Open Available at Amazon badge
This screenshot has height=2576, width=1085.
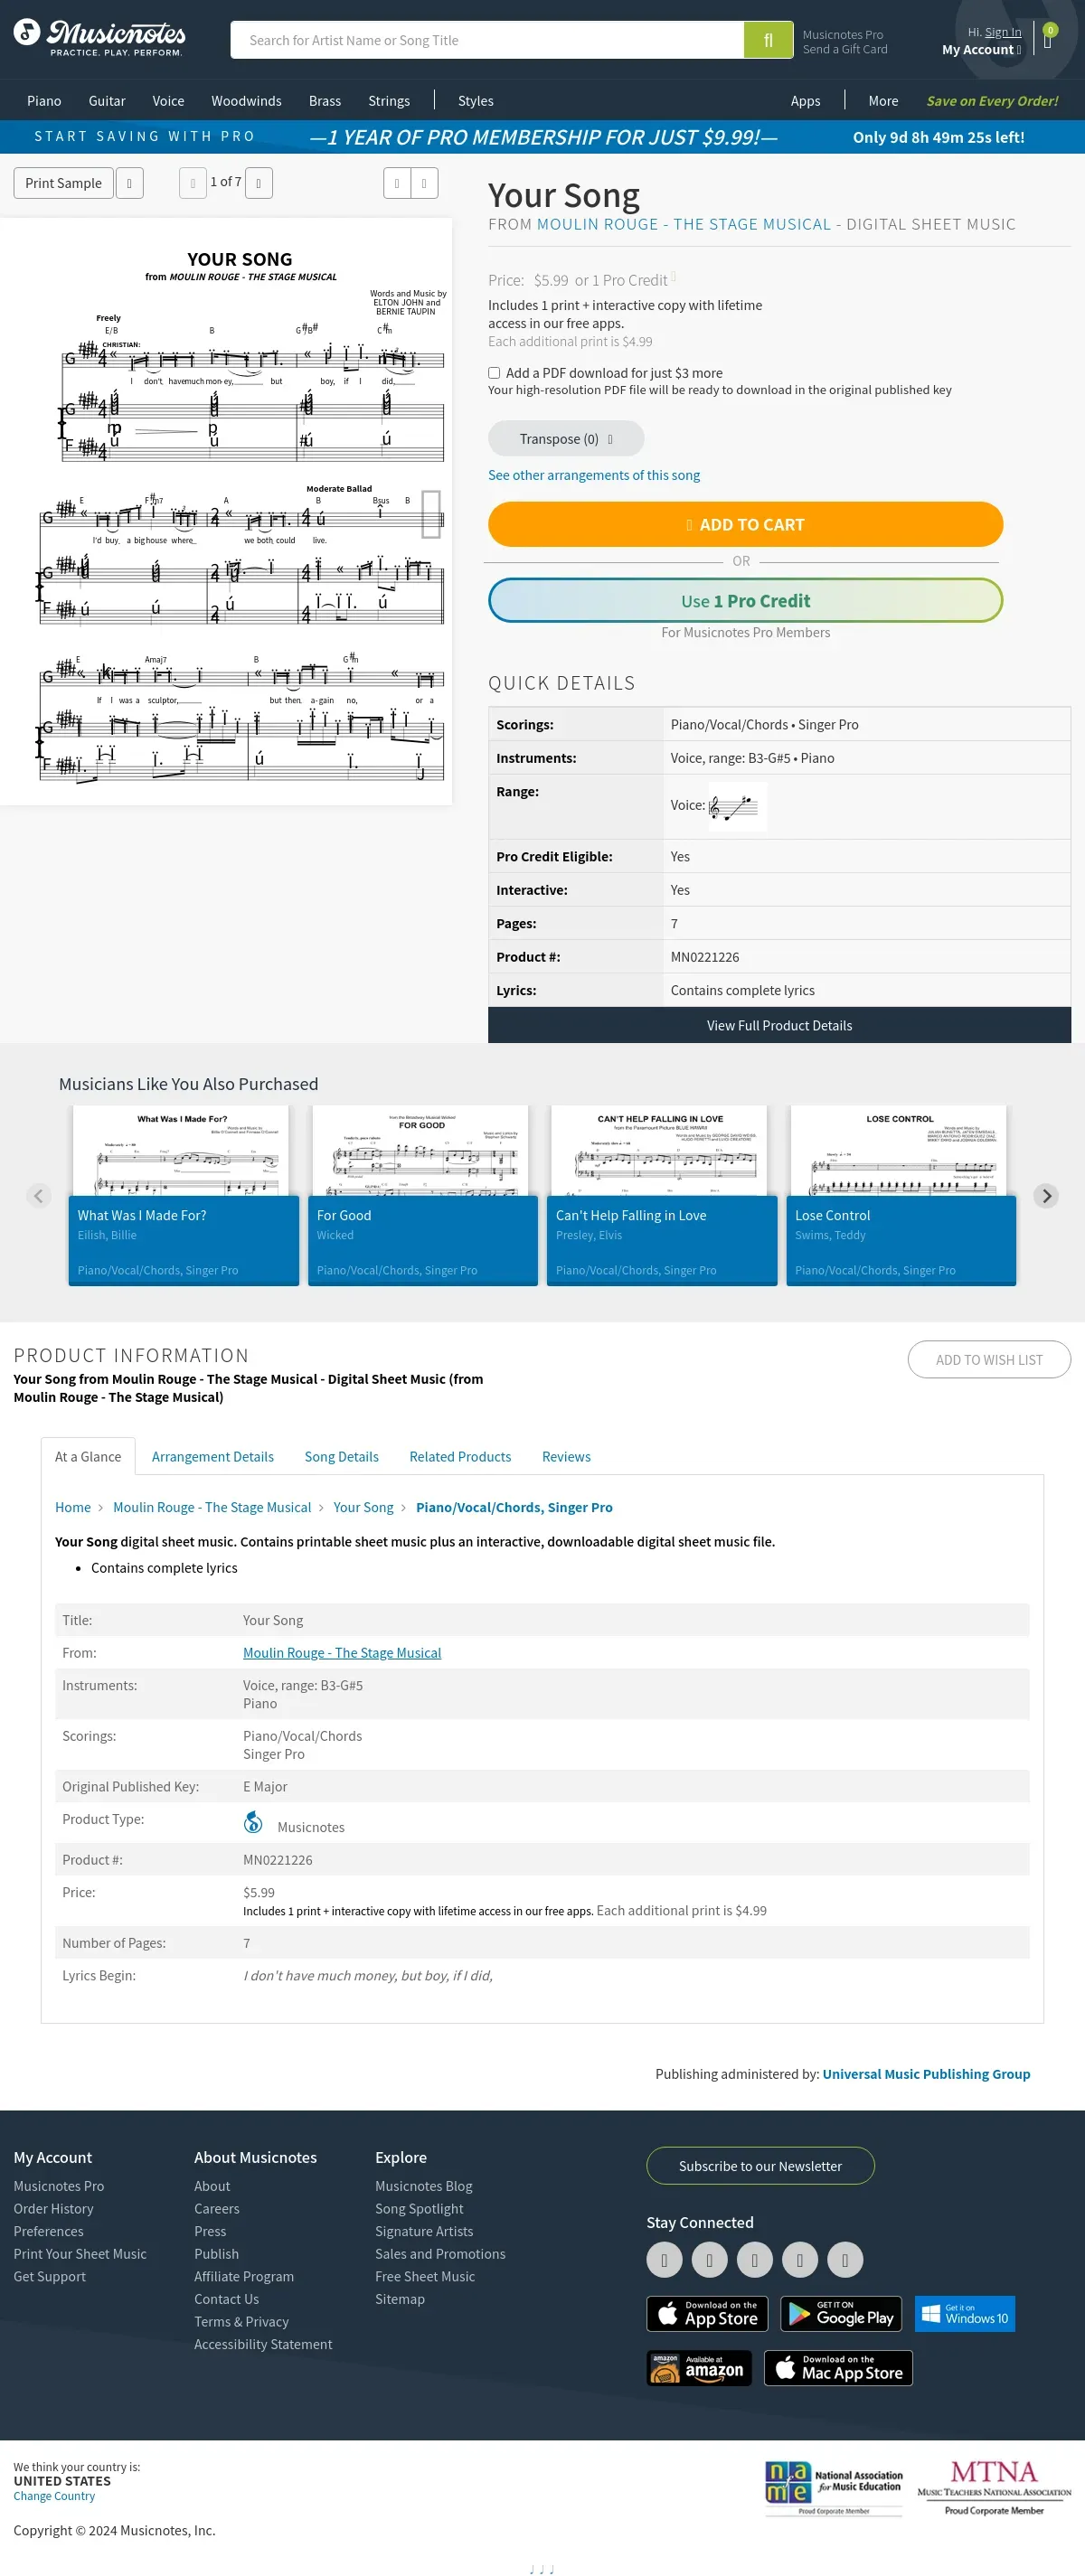pos(699,2367)
